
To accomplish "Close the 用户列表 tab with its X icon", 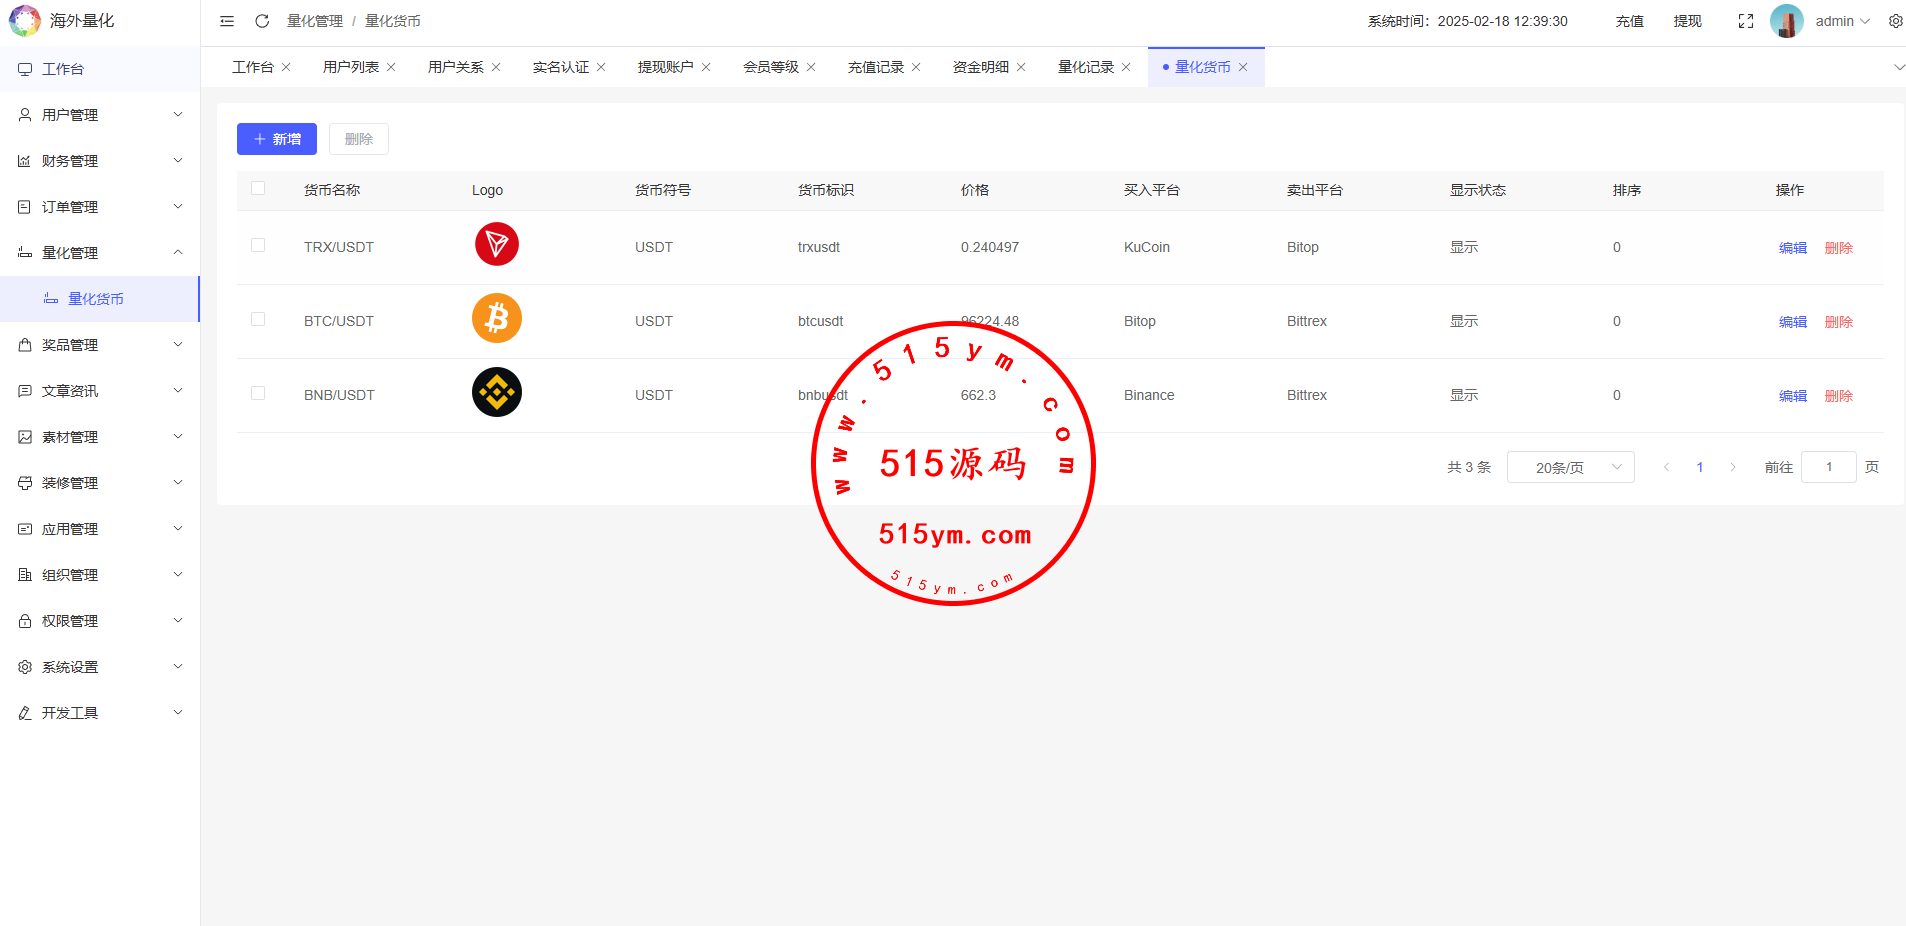I will 391,67.
